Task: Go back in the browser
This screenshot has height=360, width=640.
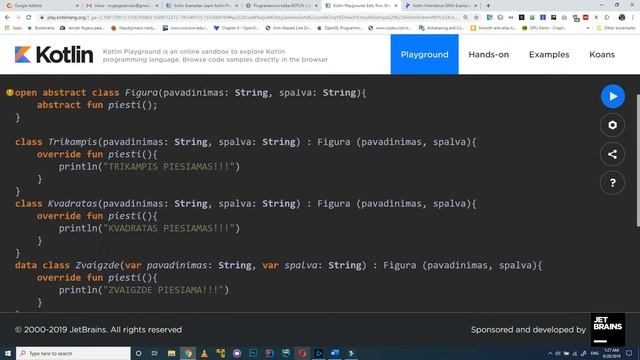Action: (x=7, y=18)
